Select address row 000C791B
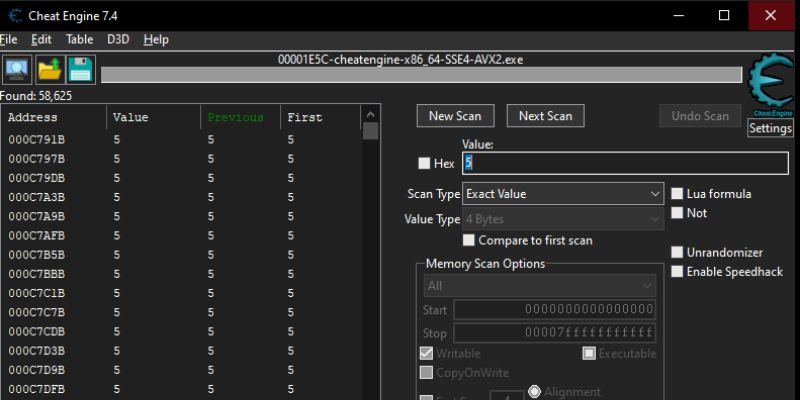 (182, 140)
